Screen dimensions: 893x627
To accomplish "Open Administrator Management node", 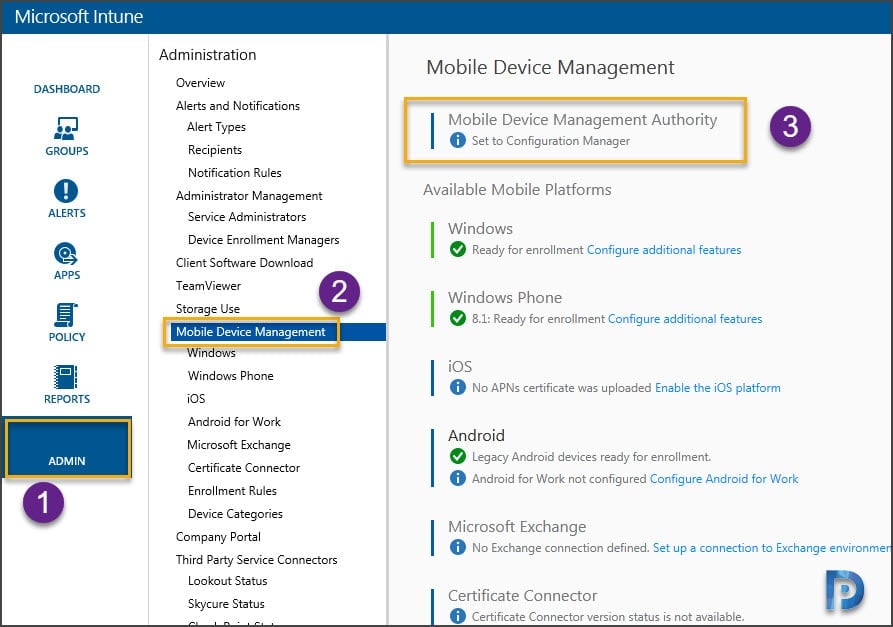I will [249, 196].
